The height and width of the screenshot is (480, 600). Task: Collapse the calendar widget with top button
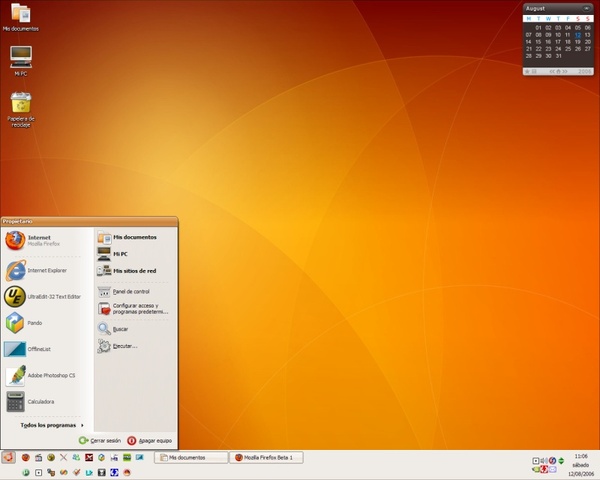(587, 8)
